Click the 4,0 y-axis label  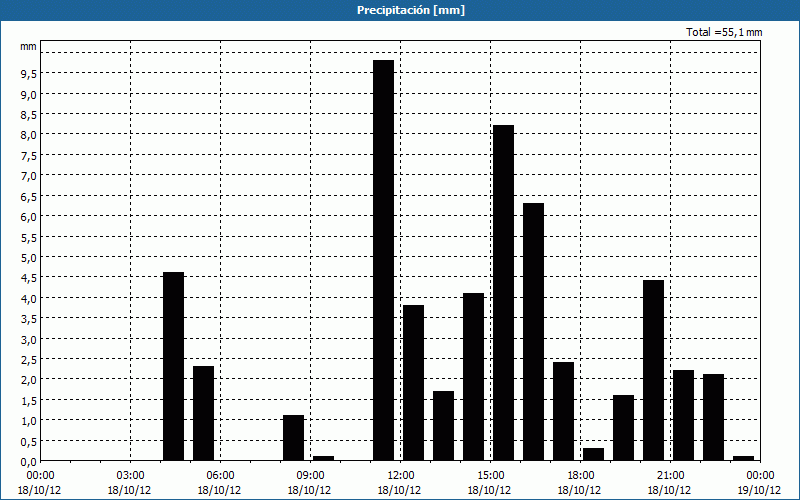coord(29,298)
